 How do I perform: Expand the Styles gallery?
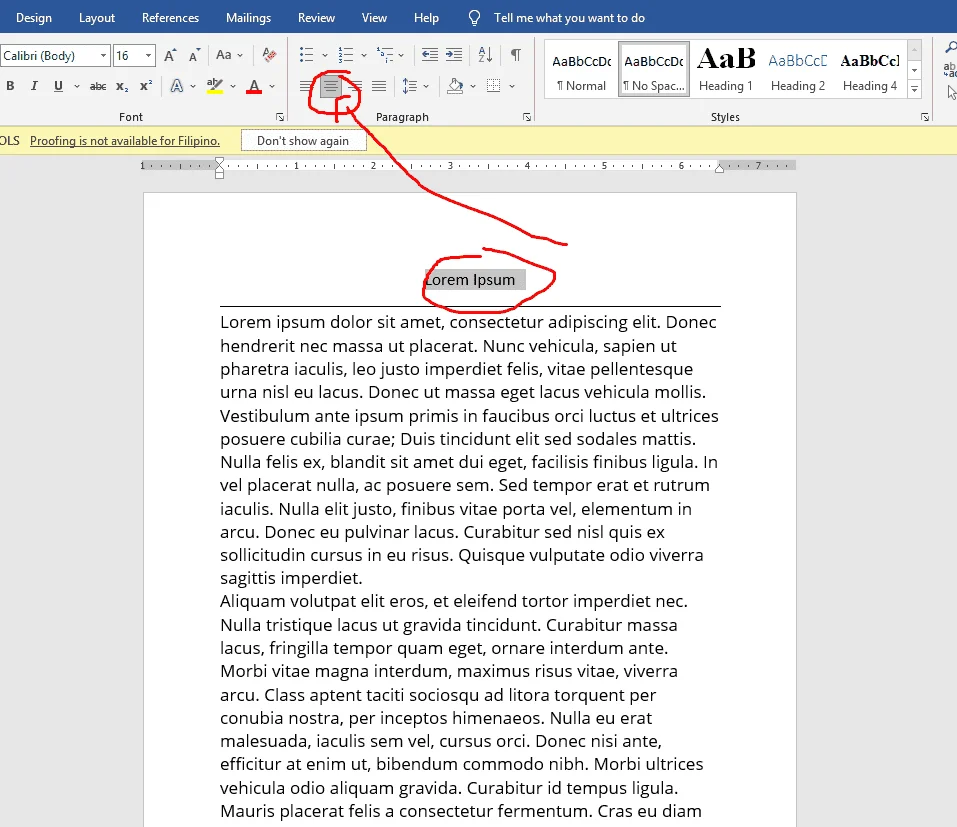pos(914,89)
